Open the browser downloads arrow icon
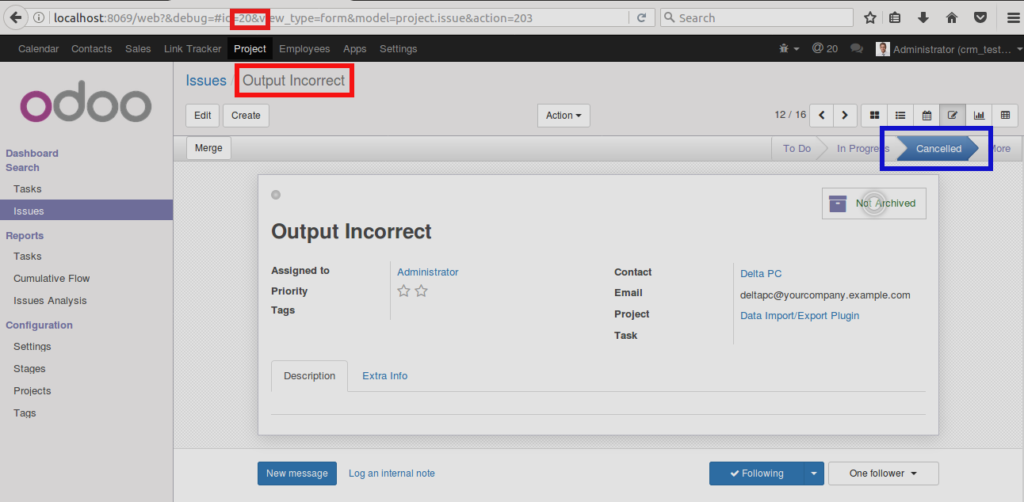The height and width of the screenshot is (502, 1024). pos(923,18)
